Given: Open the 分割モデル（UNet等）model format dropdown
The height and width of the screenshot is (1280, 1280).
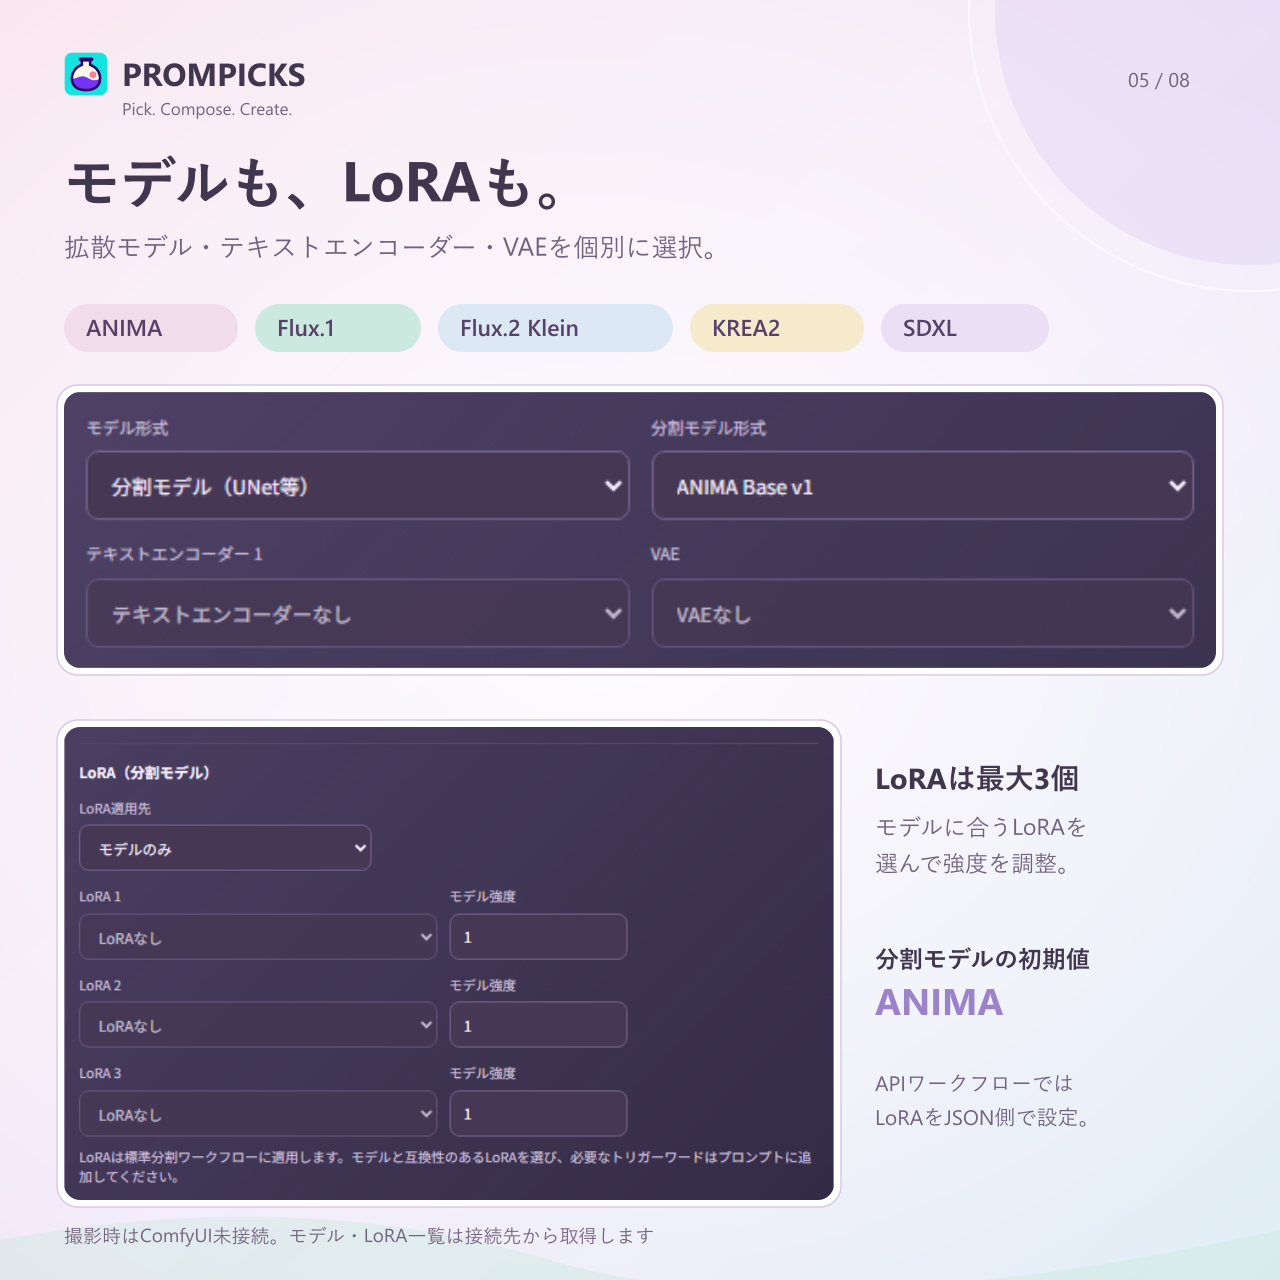Looking at the screenshot, I should tap(358, 486).
